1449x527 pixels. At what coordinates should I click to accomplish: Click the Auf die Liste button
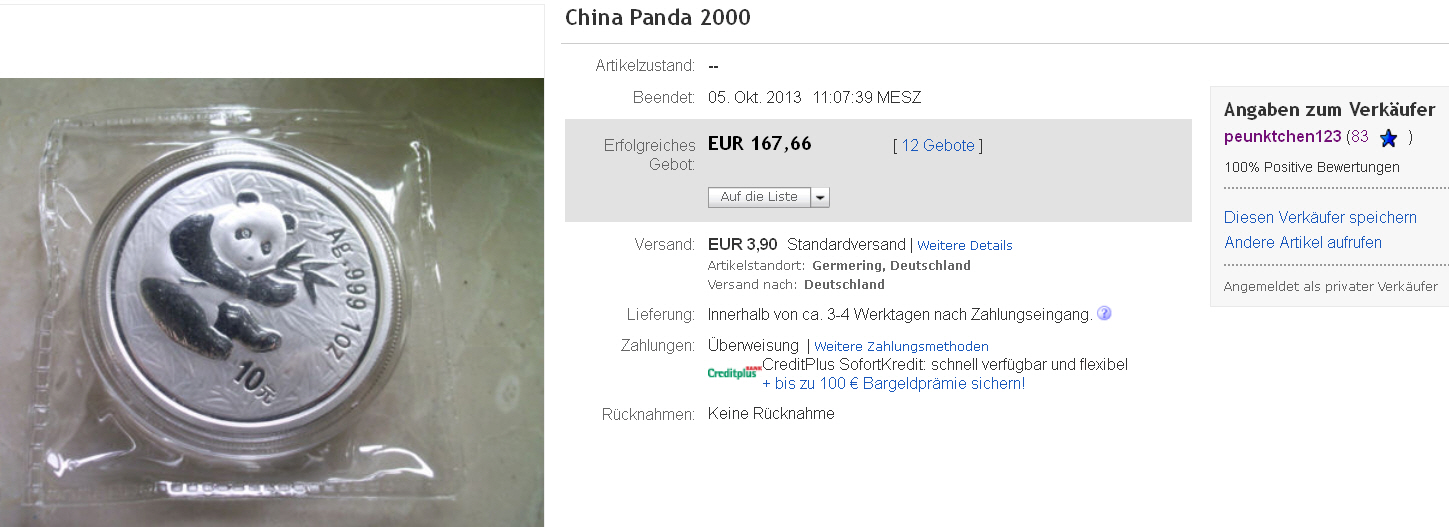pos(759,197)
